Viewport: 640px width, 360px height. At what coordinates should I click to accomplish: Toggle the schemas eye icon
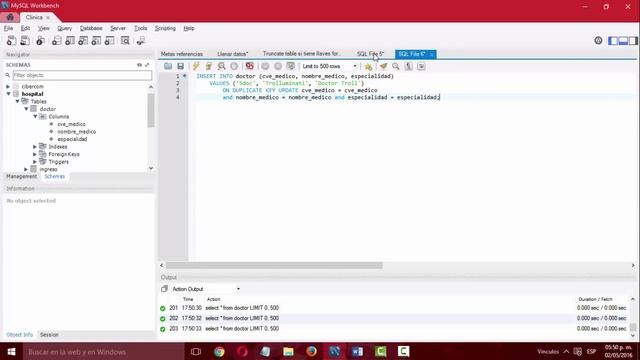[139, 65]
